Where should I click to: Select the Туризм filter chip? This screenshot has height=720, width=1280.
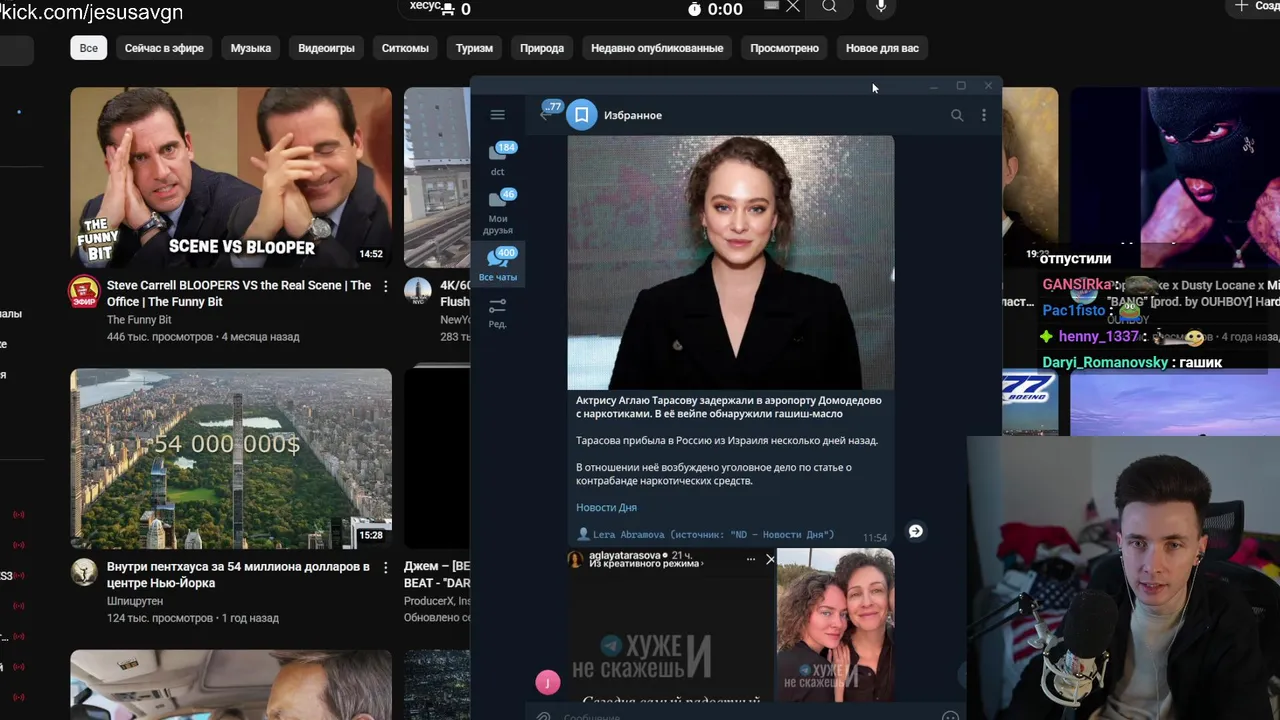coord(474,48)
